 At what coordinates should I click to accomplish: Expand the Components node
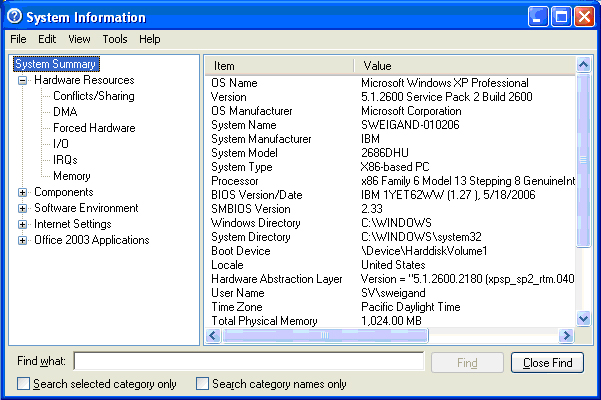tap(23, 192)
